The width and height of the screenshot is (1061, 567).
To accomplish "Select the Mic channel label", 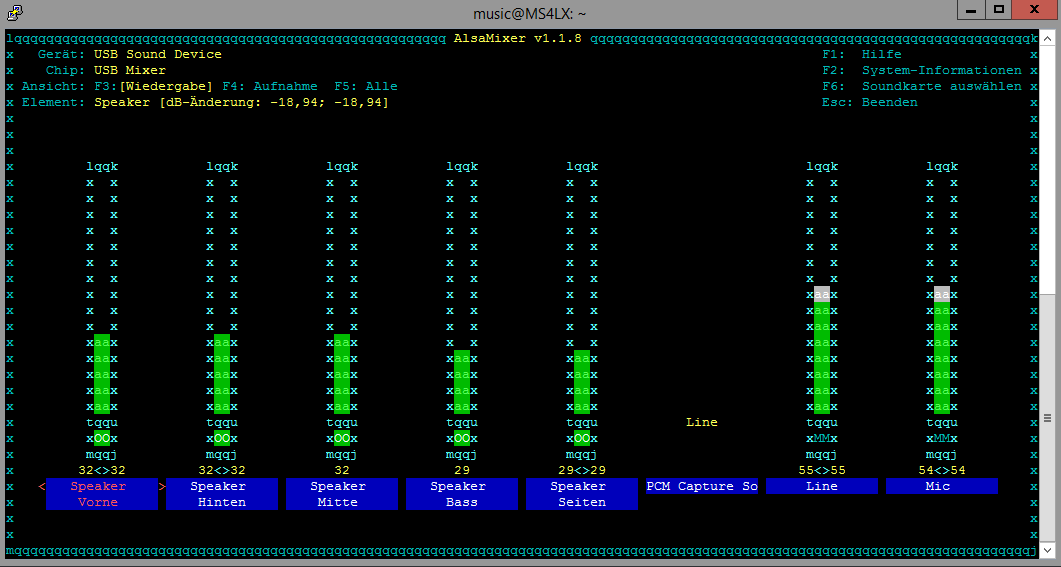I will point(942,486).
